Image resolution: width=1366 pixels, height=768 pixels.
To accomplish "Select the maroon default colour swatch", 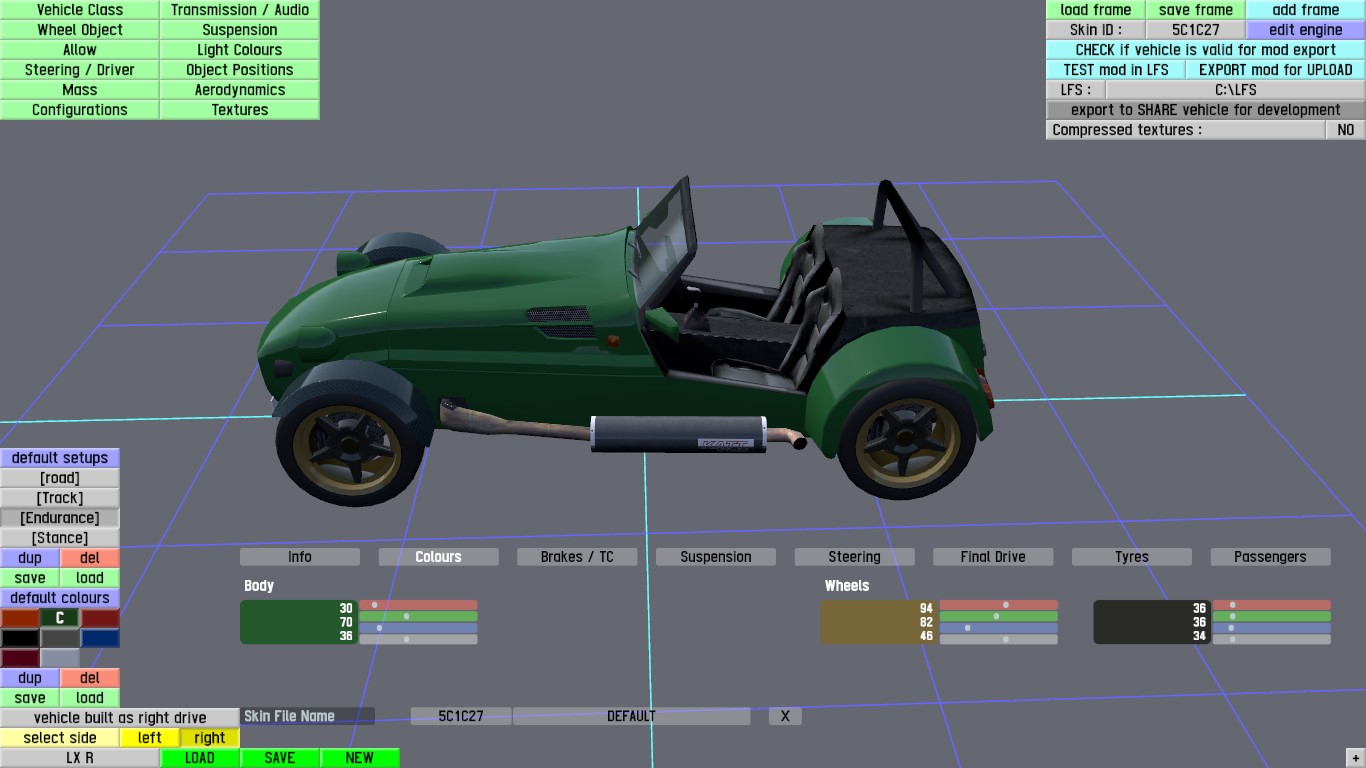I will (x=20, y=658).
